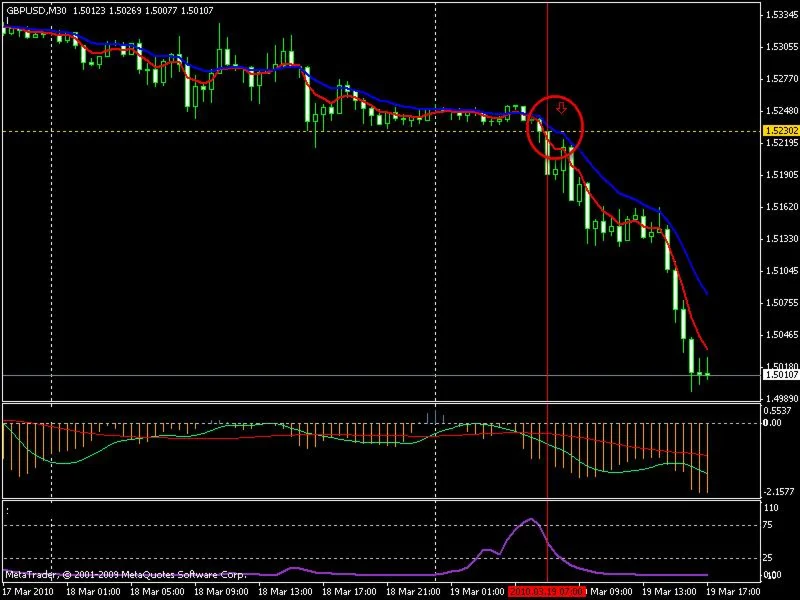Click the 1.51045 price scale value
The height and width of the screenshot is (600, 800).
click(782, 271)
